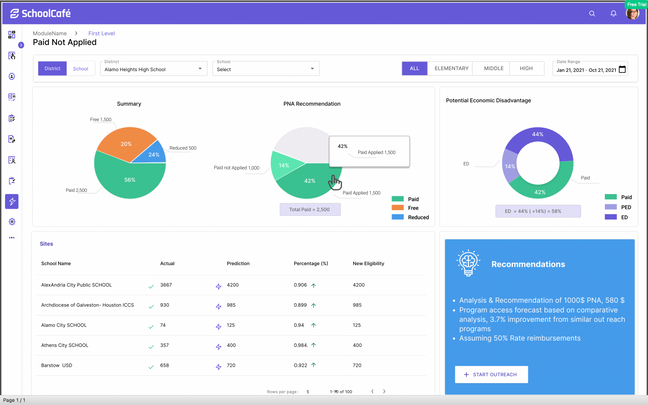Viewport: 648px width, 405px height.
Task: Click prediction bolt icon in Barstow USD row
Action: tap(218, 367)
